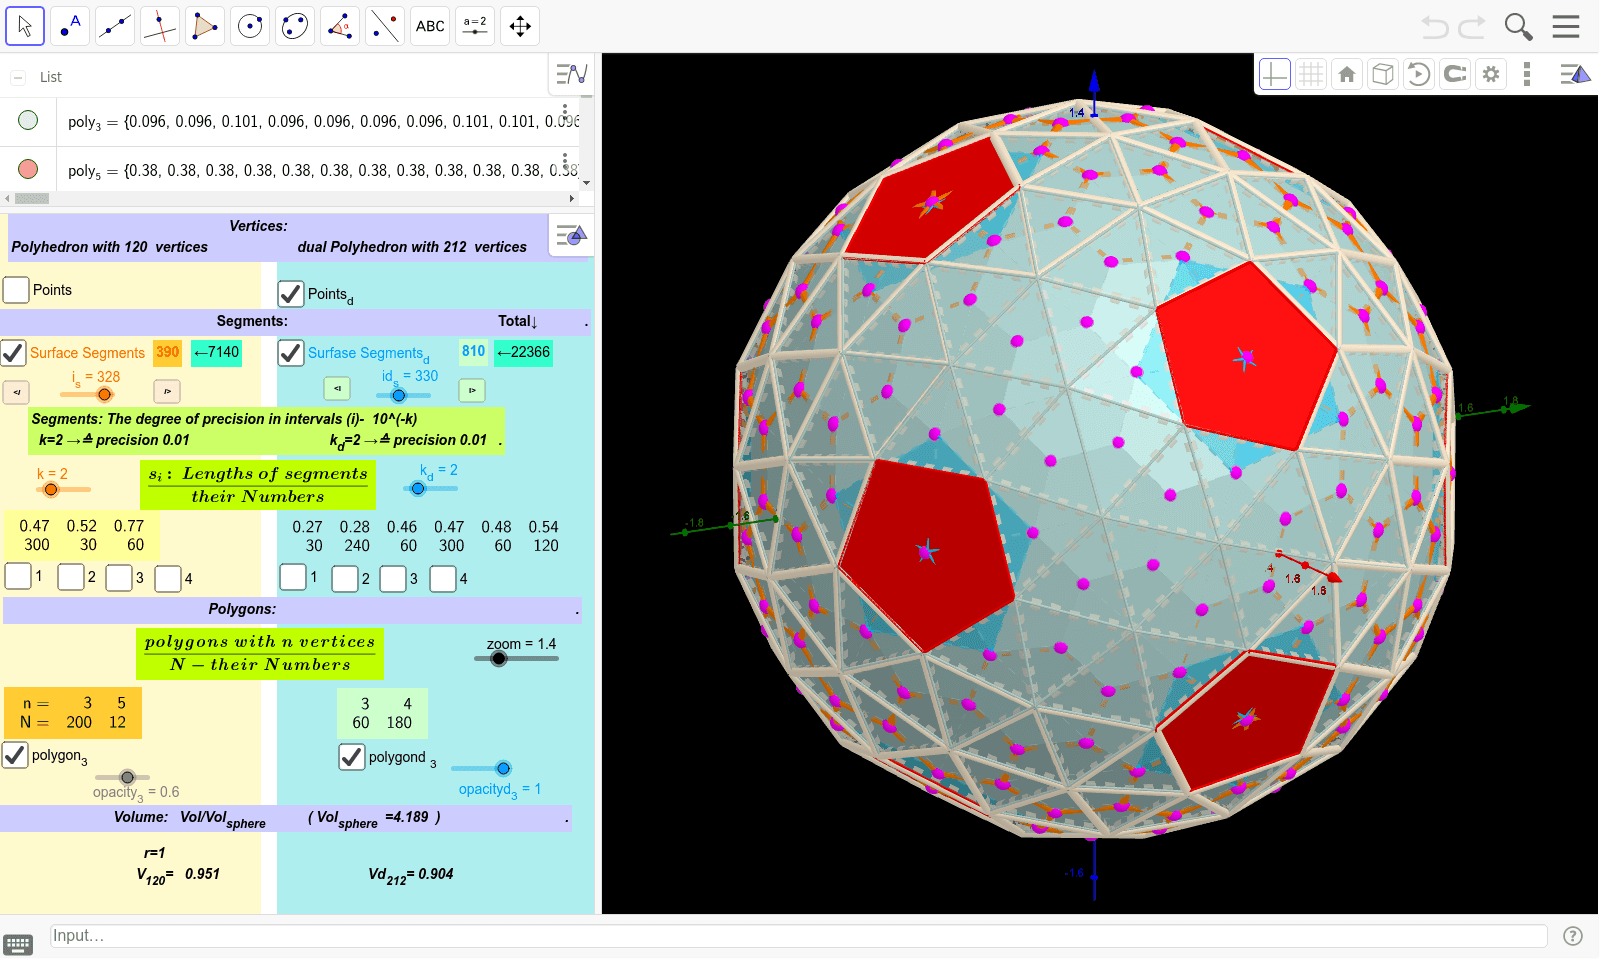Select the Polygon tool
1600x959 pixels.
[204, 25]
